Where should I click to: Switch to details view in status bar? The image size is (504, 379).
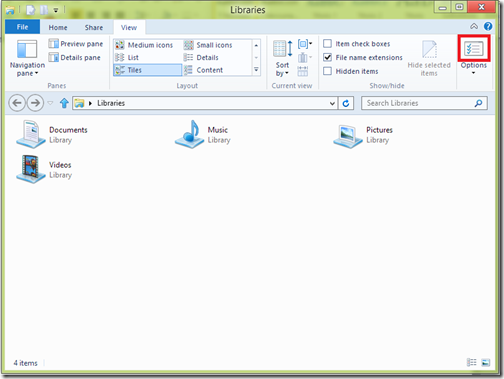point(471,362)
